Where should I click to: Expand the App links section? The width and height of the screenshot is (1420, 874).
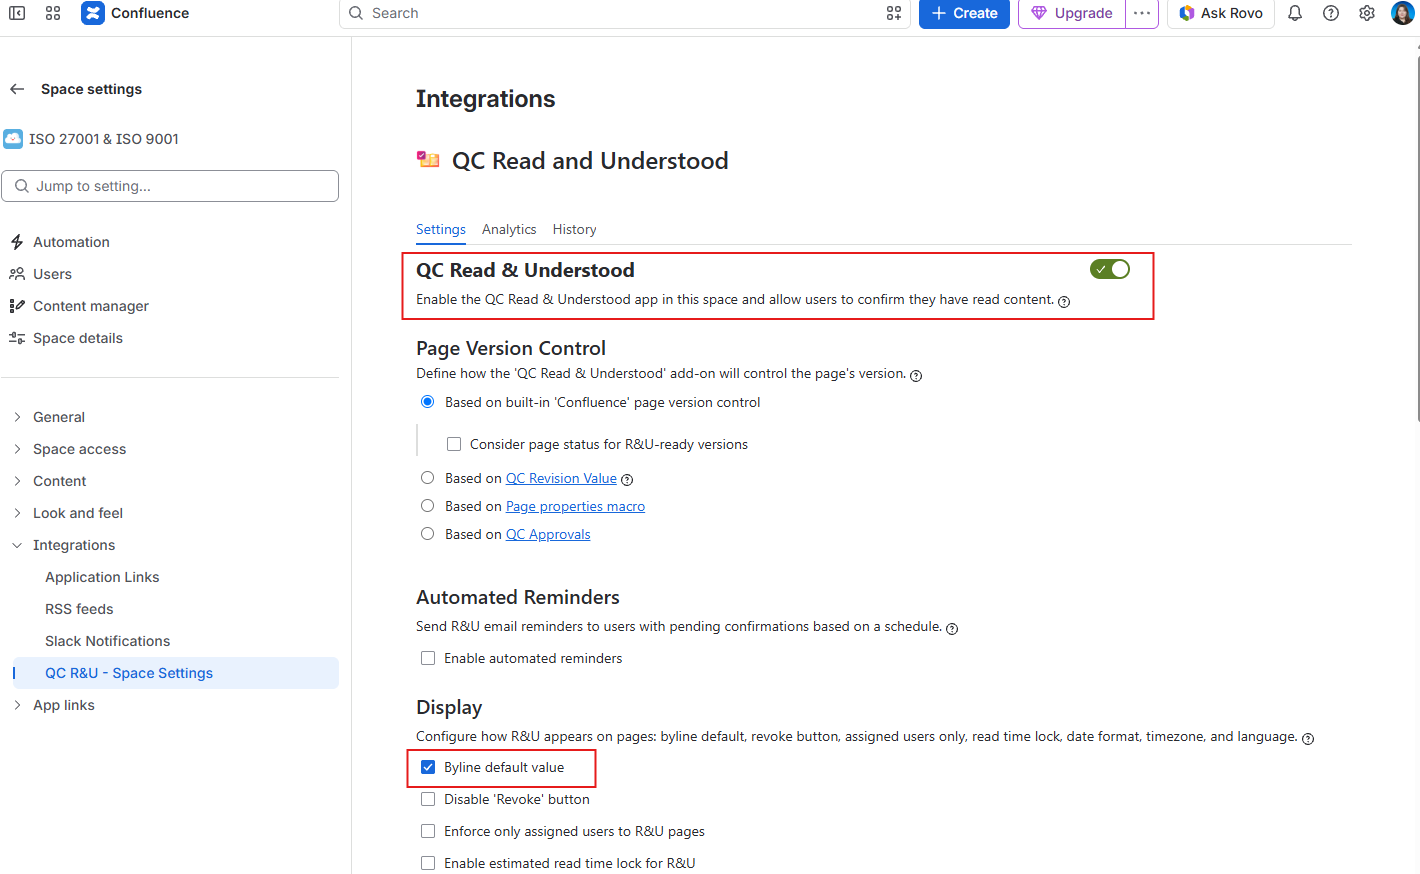pyautogui.click(x=17, y=705)
